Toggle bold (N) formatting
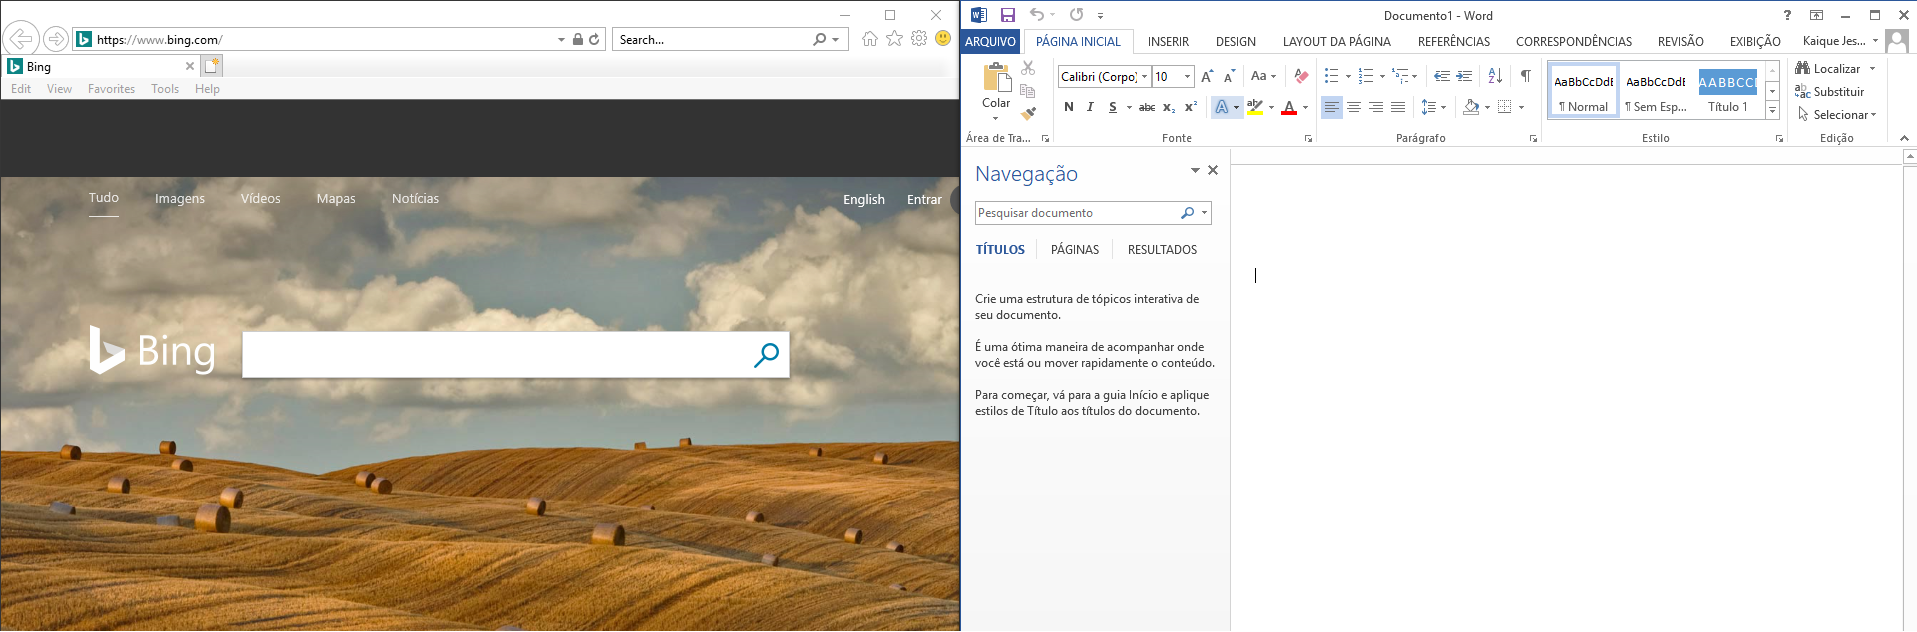 point(1069,107)
